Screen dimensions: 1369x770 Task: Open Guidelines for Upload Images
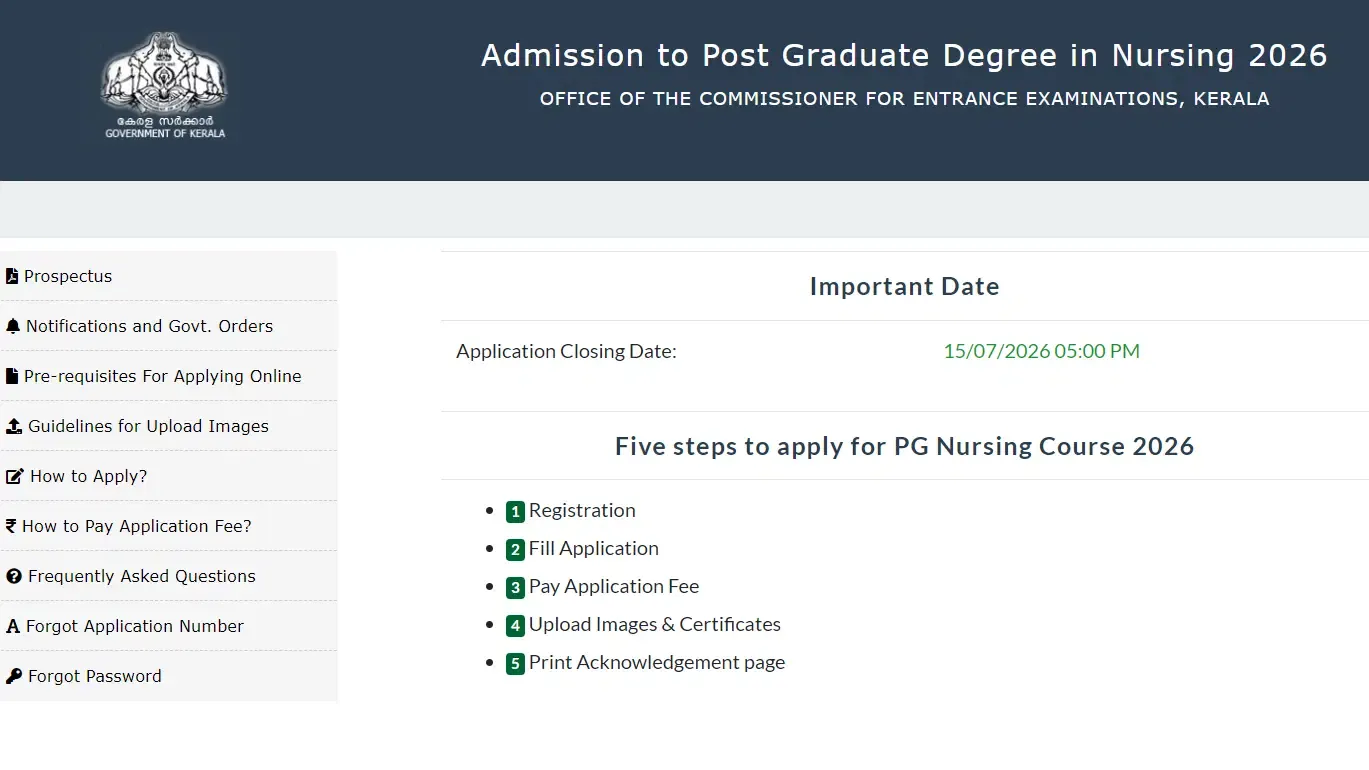click(148, 426)
